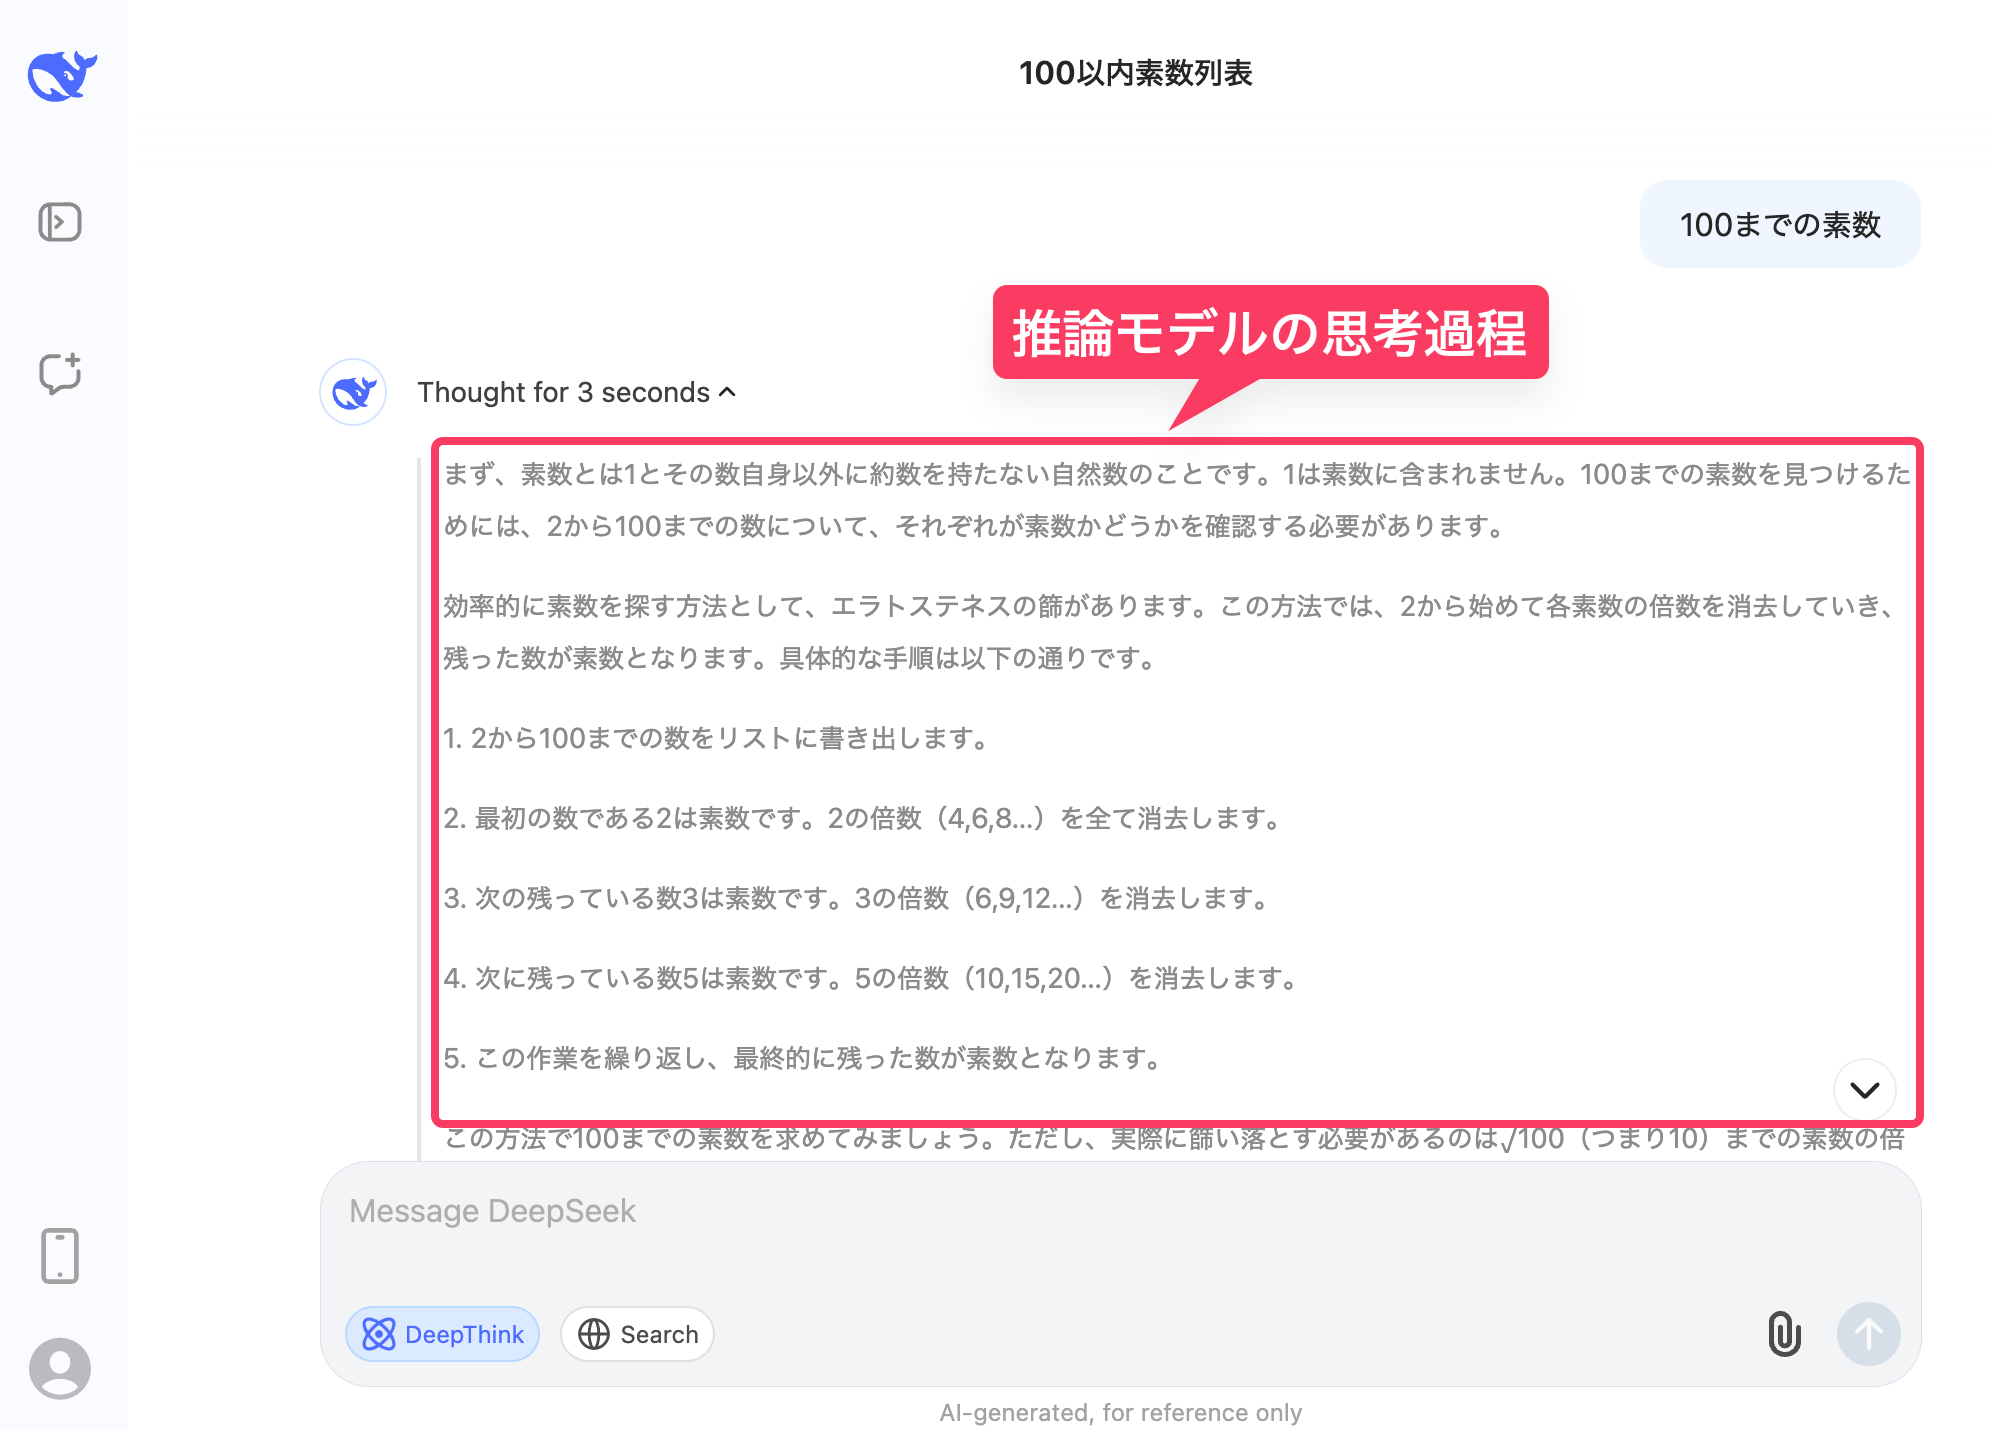Image resolution: width=1996 pixels, height=1430 pixels.
Task: Click the mobile phone app icon
Action: (60, 1256)
